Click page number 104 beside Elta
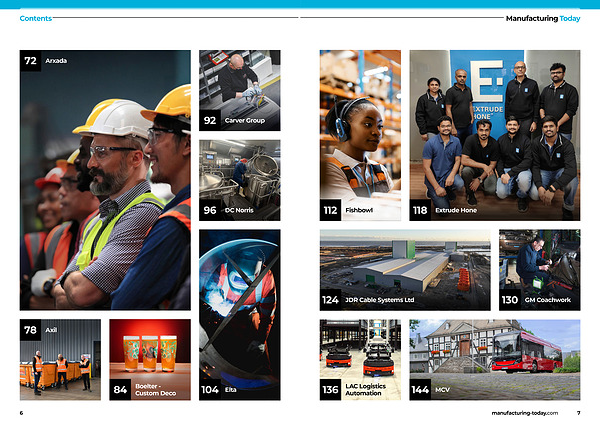The image size is (600, 424). 210,390
